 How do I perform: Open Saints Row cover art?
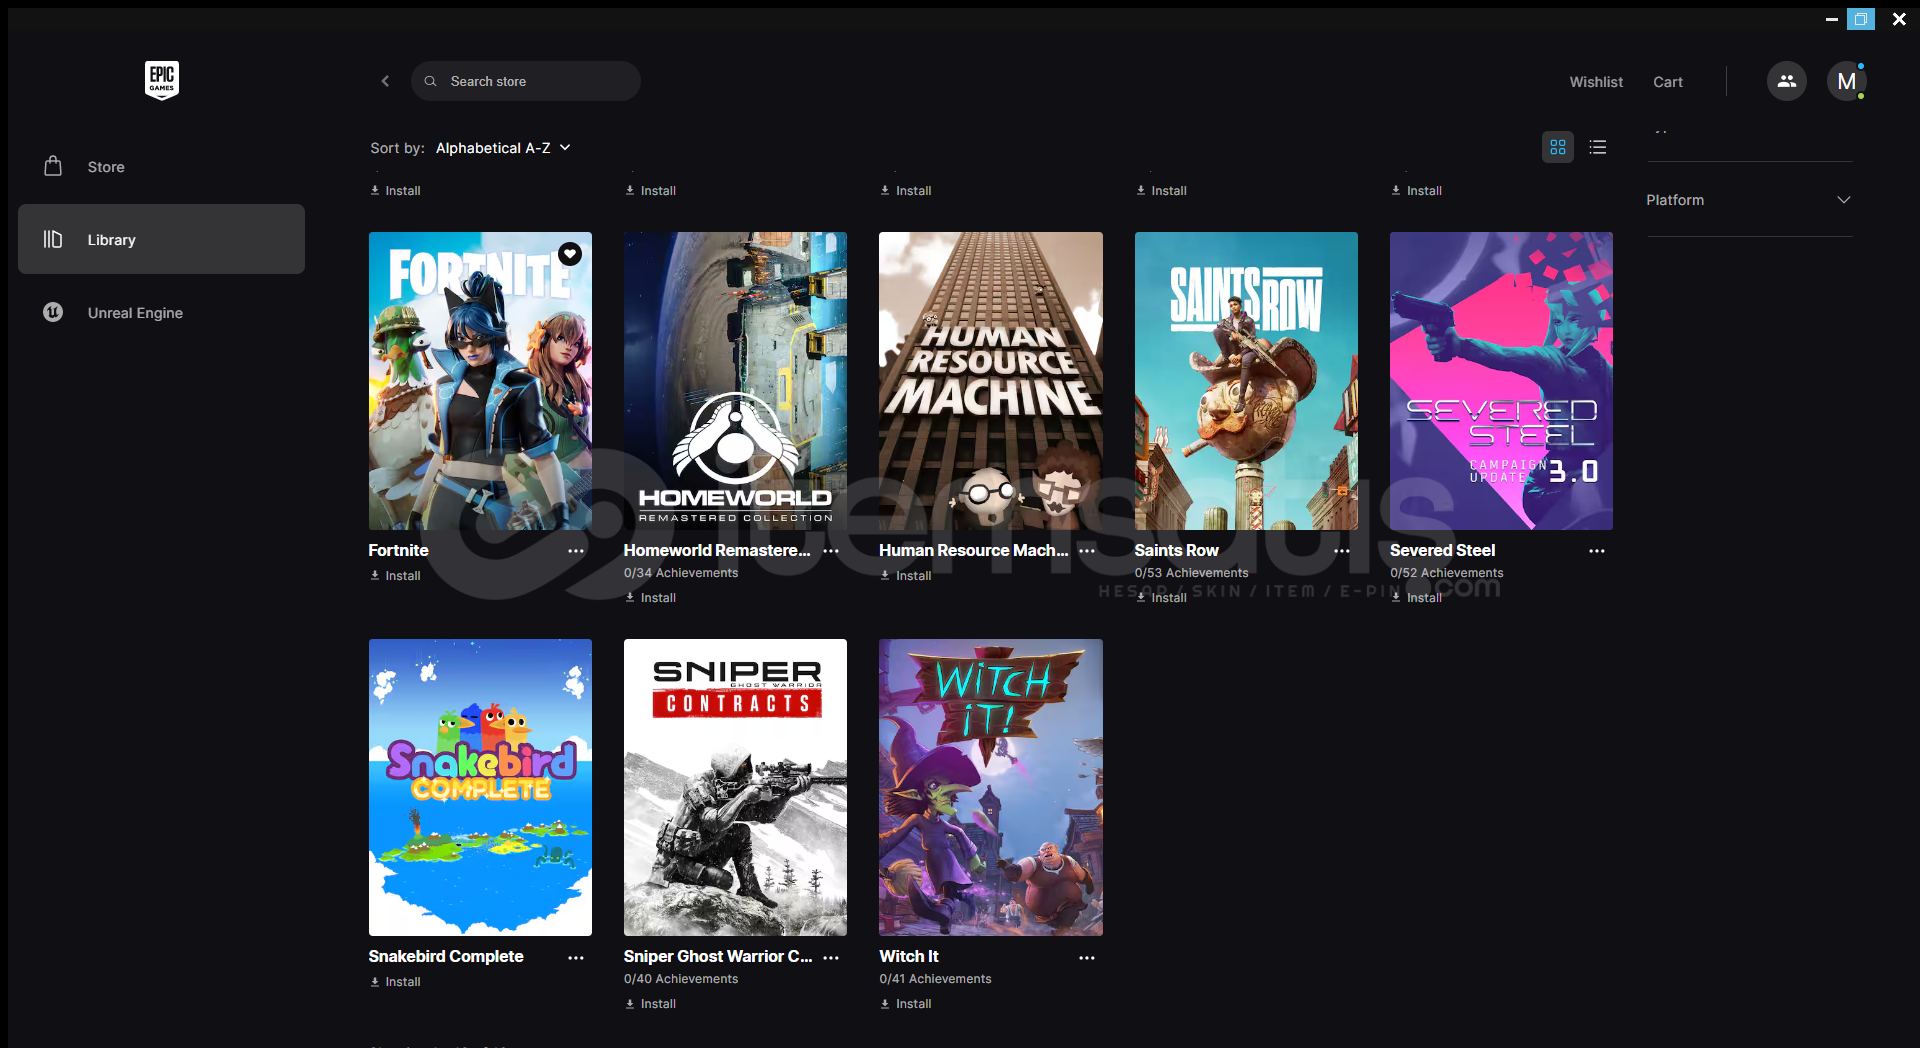[x=1246, y=381]
